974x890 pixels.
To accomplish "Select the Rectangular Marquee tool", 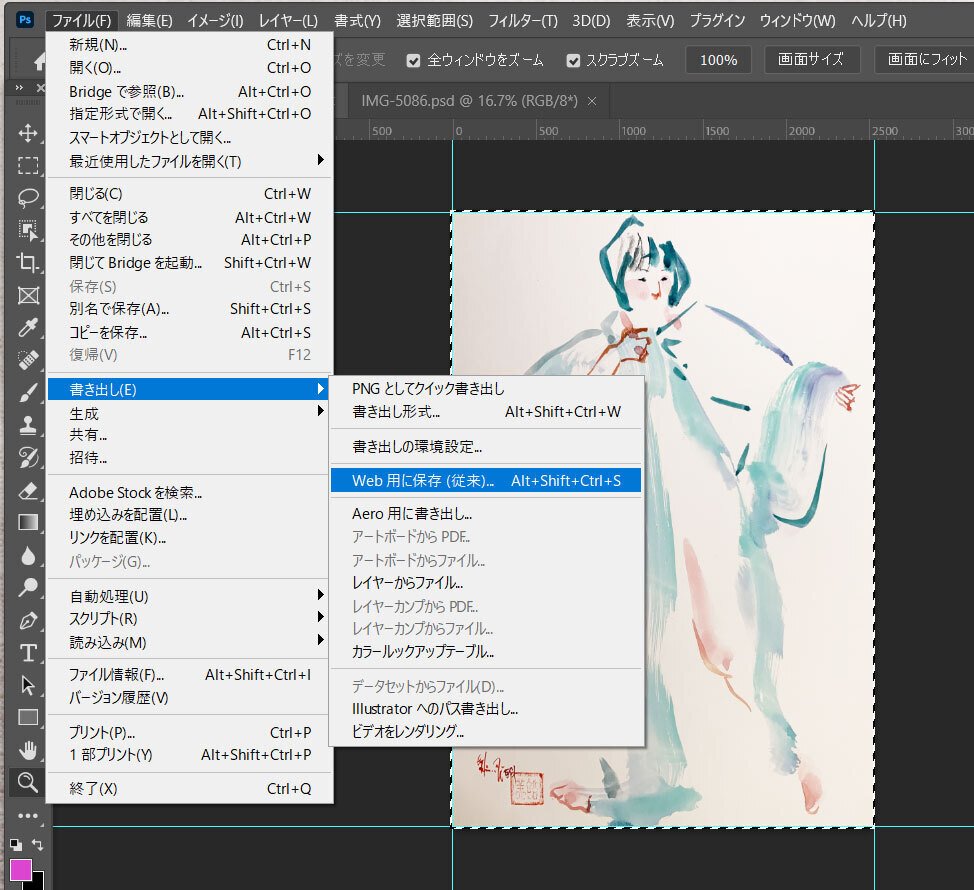I will point(28,165).
